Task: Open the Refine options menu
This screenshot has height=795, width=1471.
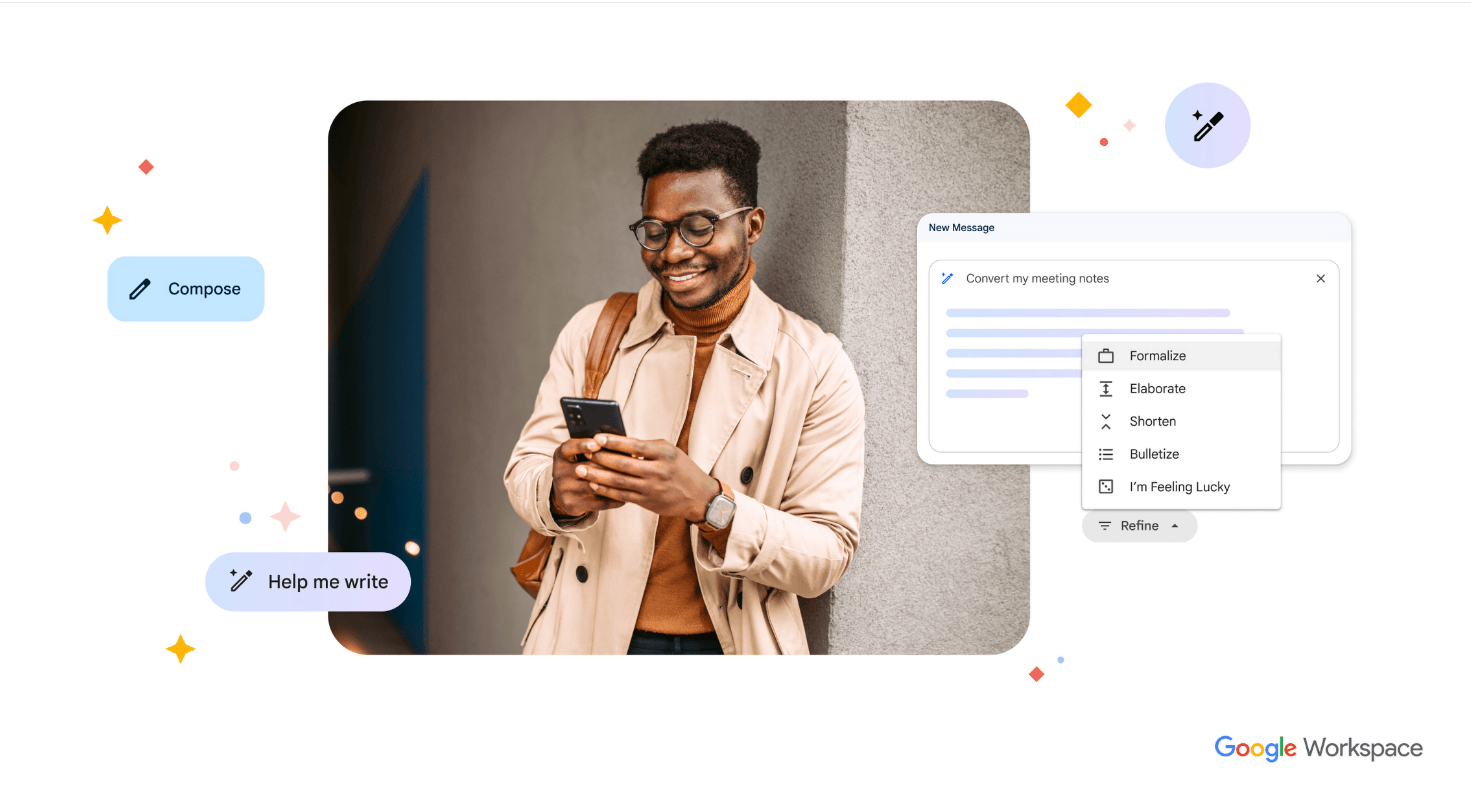Action: pos(1139,525)
